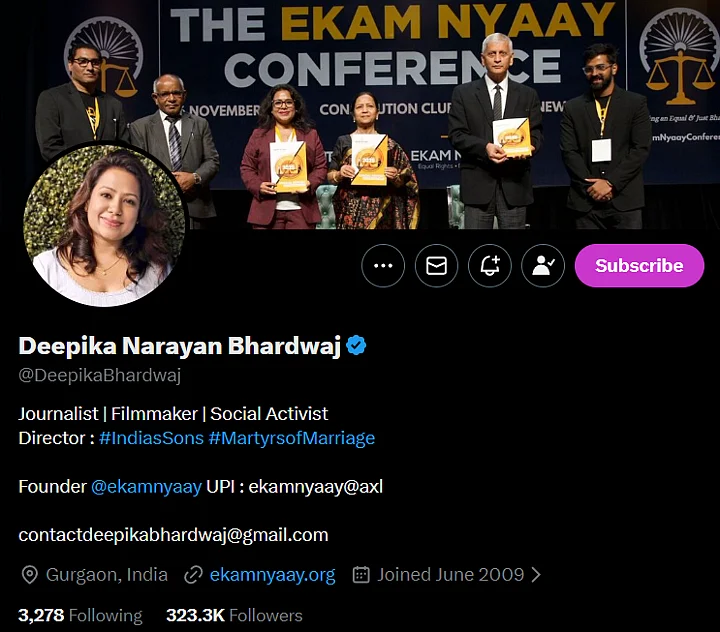Screen dimensions: 720x632
Task: Click the calendar icon beside Joined date
Action: point(361,575)
